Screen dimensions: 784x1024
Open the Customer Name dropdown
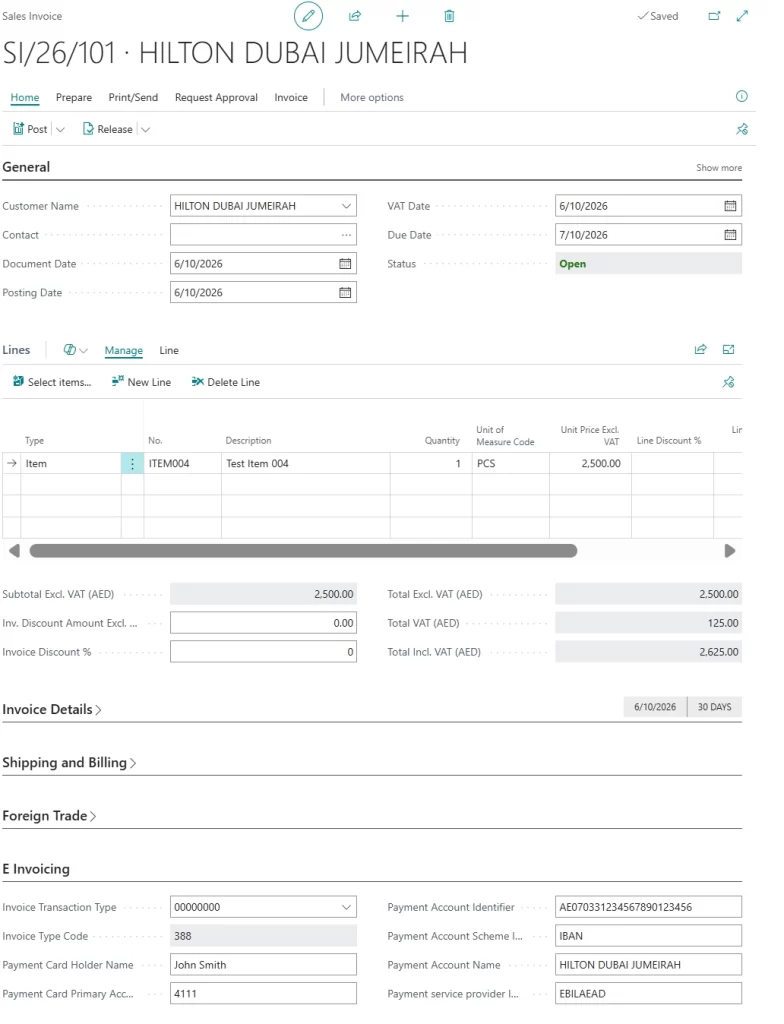pos(346,206)
